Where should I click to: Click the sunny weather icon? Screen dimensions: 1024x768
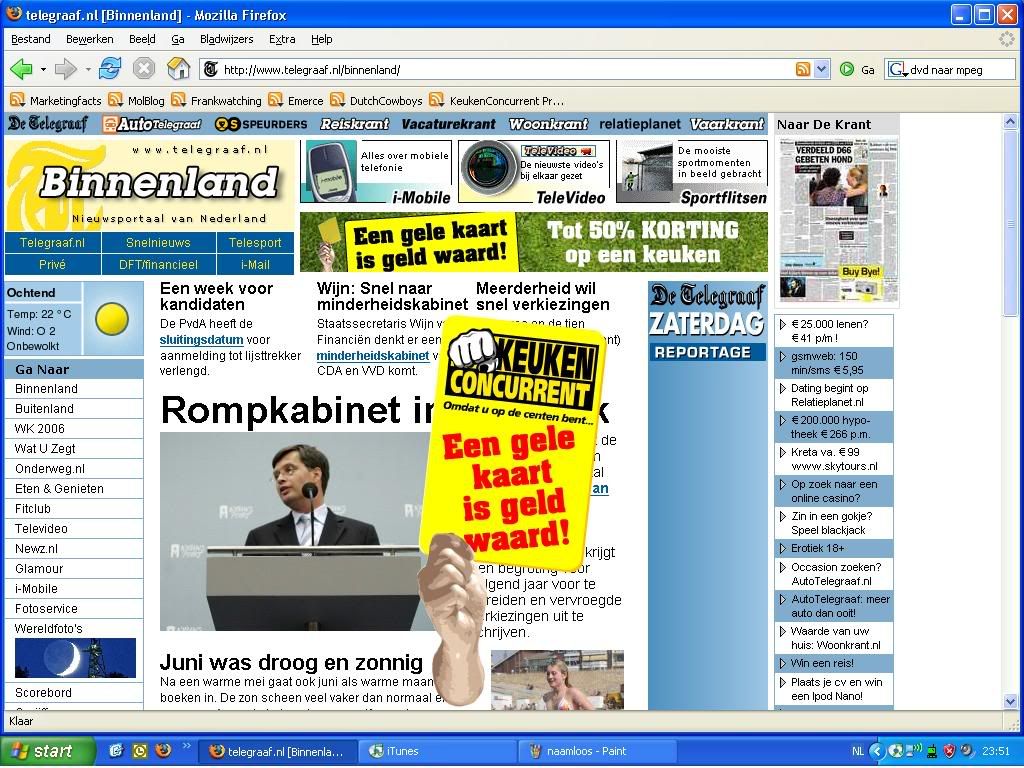click(x=112, y=319)
